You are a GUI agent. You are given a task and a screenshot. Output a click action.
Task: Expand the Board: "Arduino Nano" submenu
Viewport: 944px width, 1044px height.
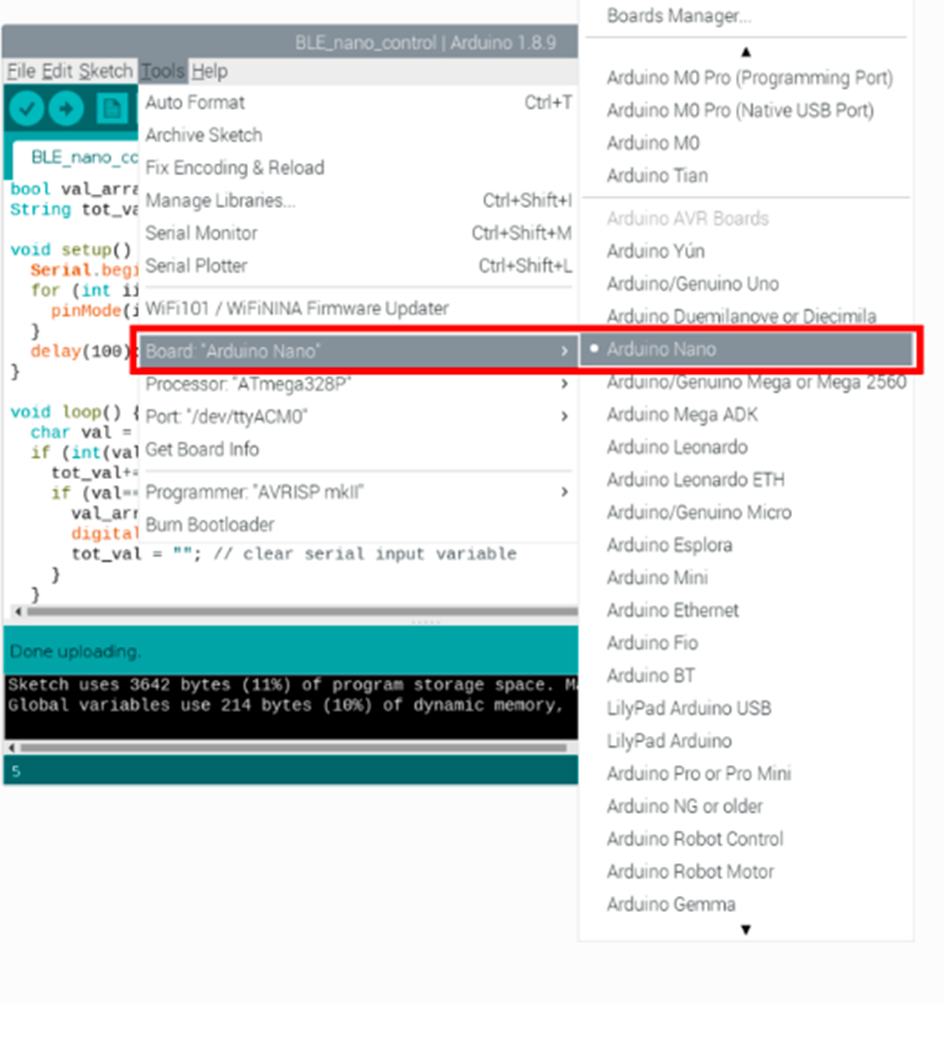tap(355, 351)
